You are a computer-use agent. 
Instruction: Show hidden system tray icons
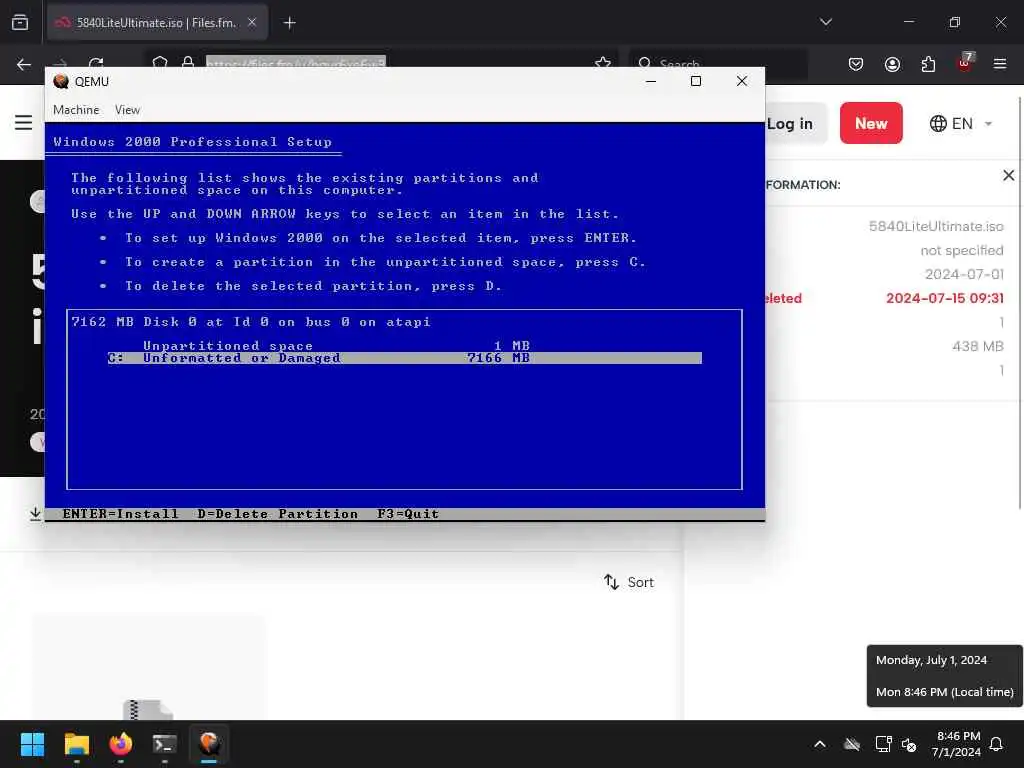[820, 744]
